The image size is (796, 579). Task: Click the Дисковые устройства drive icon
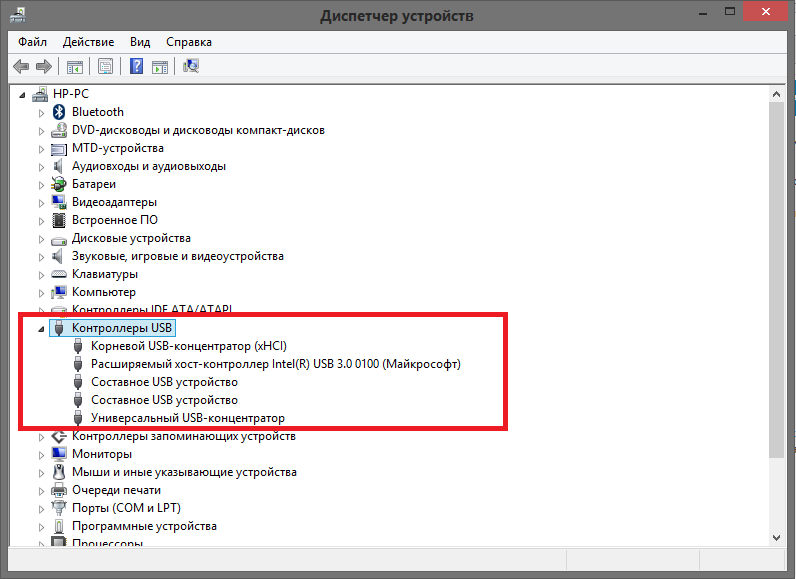pyautogui.click(x=59, y=240)
